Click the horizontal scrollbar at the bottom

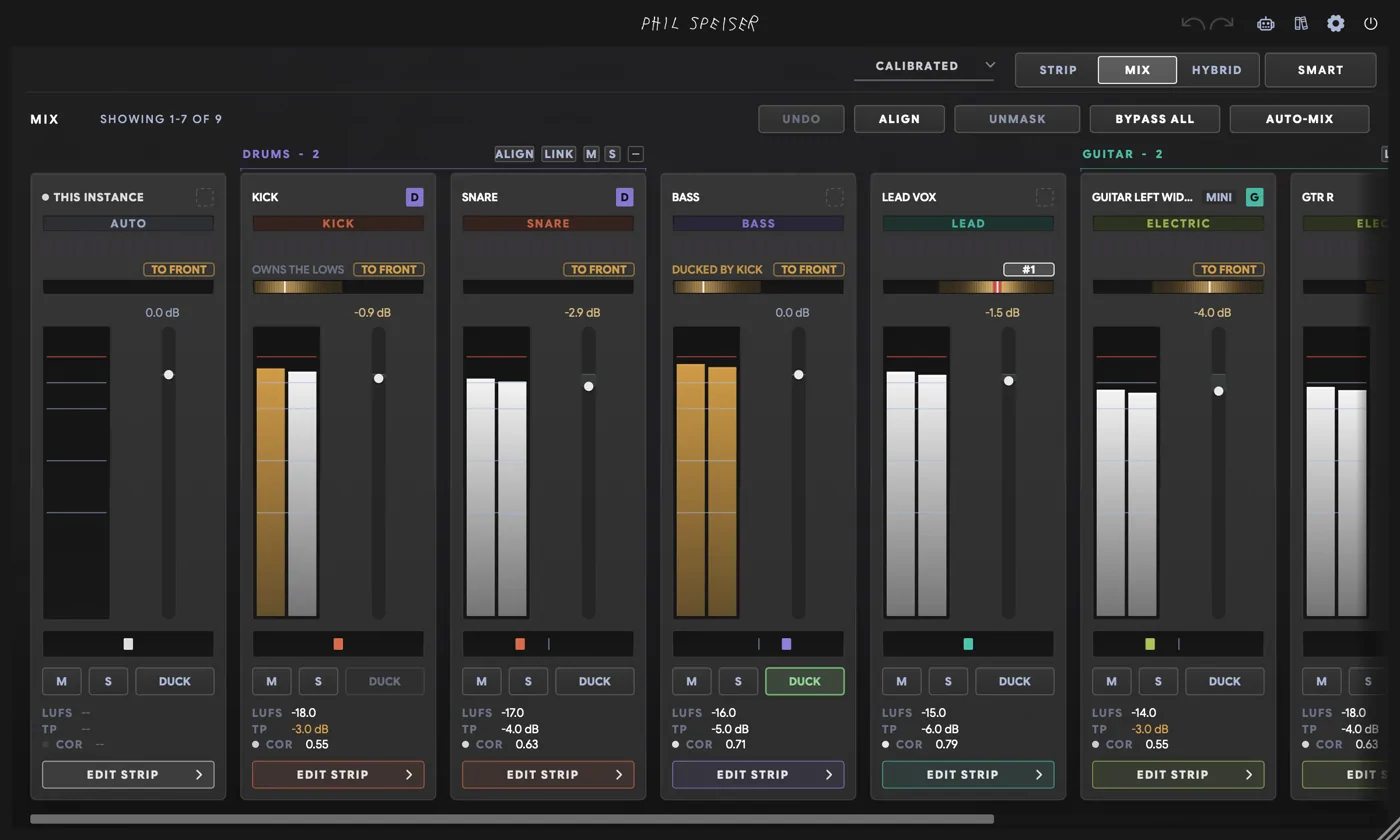click(512, 819)
